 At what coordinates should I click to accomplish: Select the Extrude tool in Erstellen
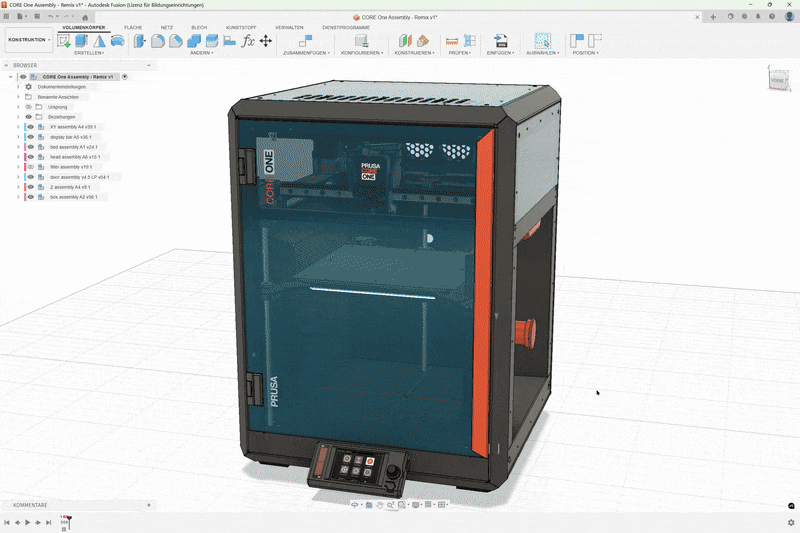point(81,41)
